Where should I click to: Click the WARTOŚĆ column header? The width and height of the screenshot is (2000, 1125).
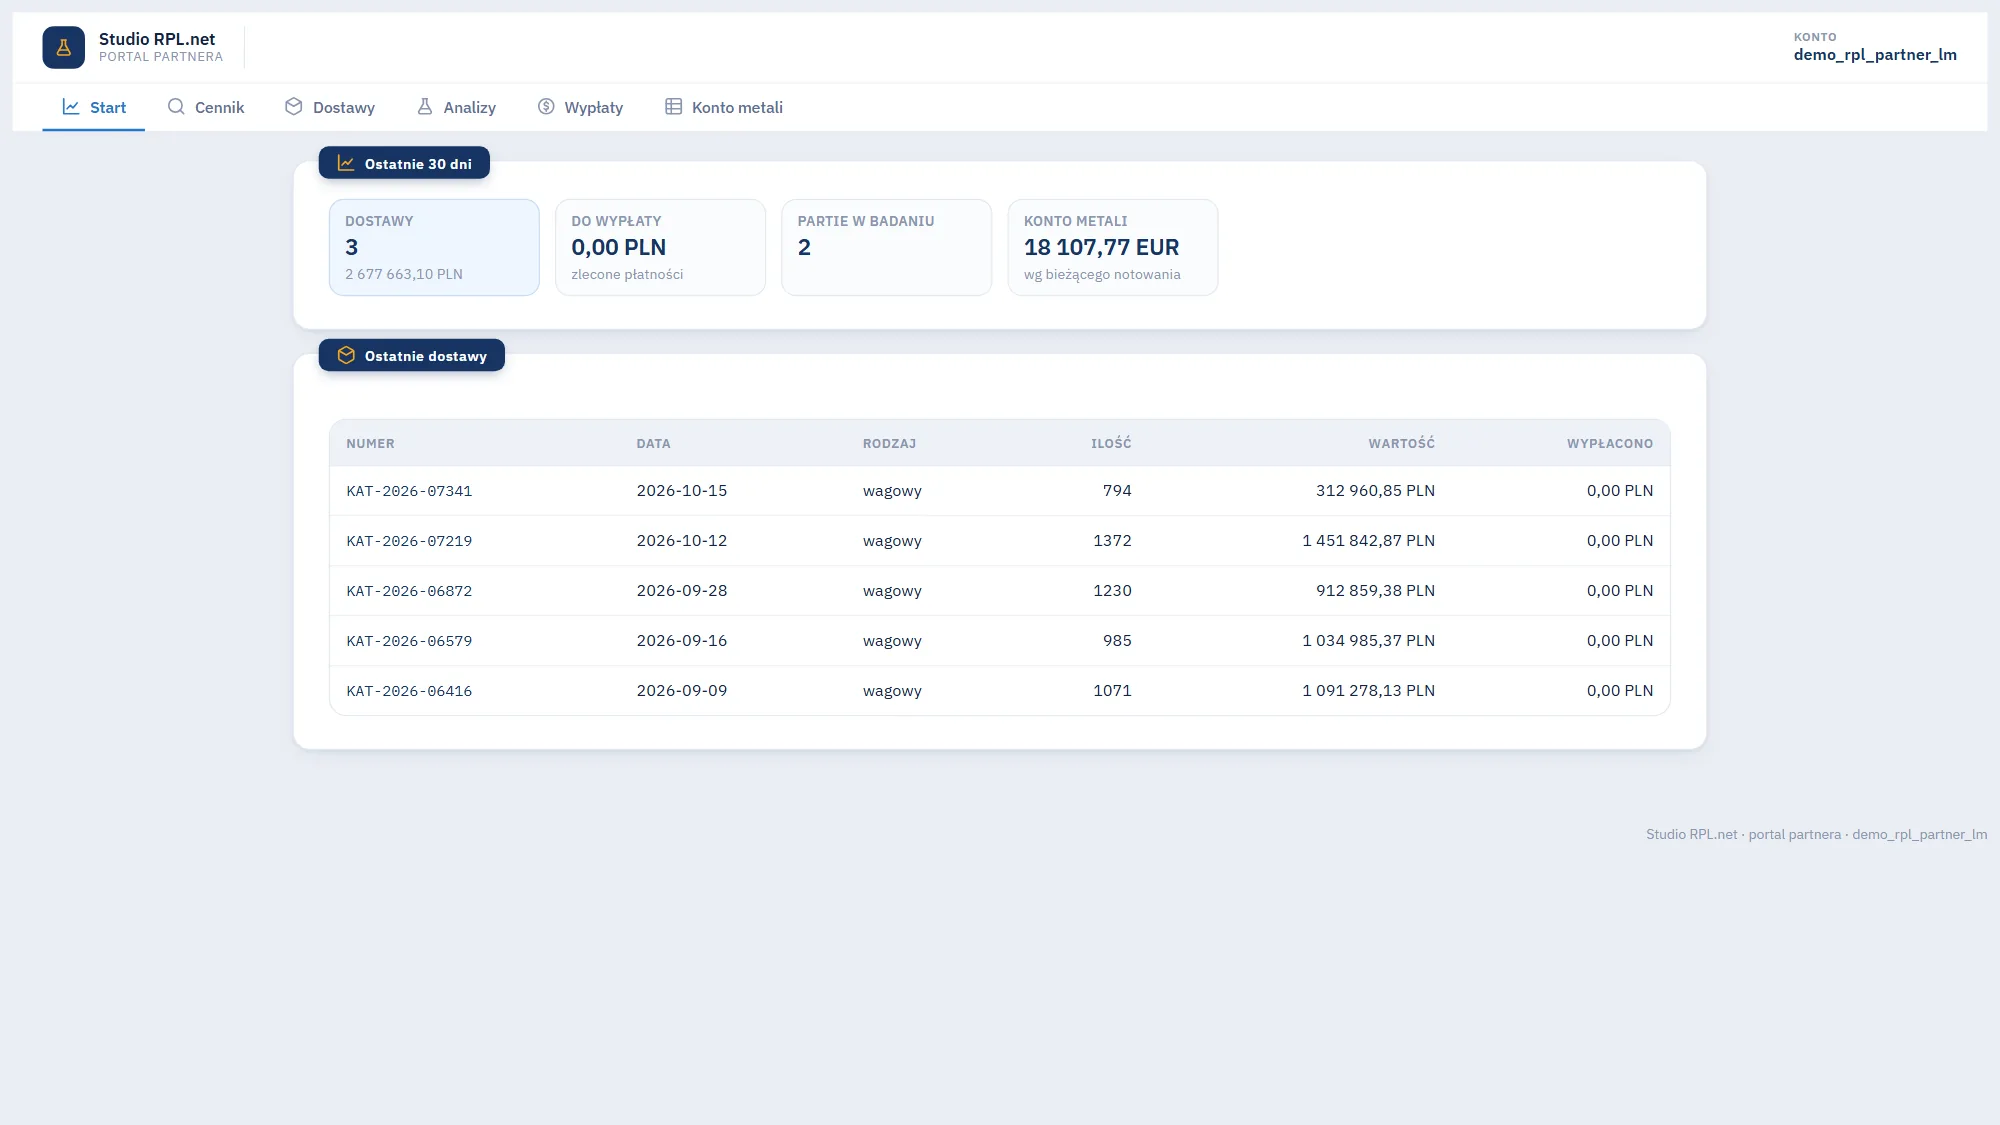(x=1401, y=443)
